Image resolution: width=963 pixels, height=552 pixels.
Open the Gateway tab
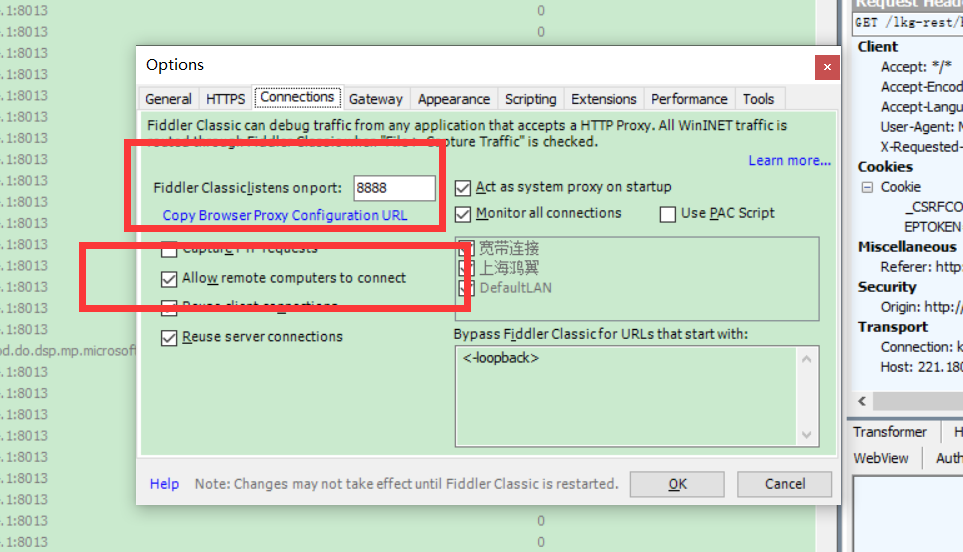375,99
